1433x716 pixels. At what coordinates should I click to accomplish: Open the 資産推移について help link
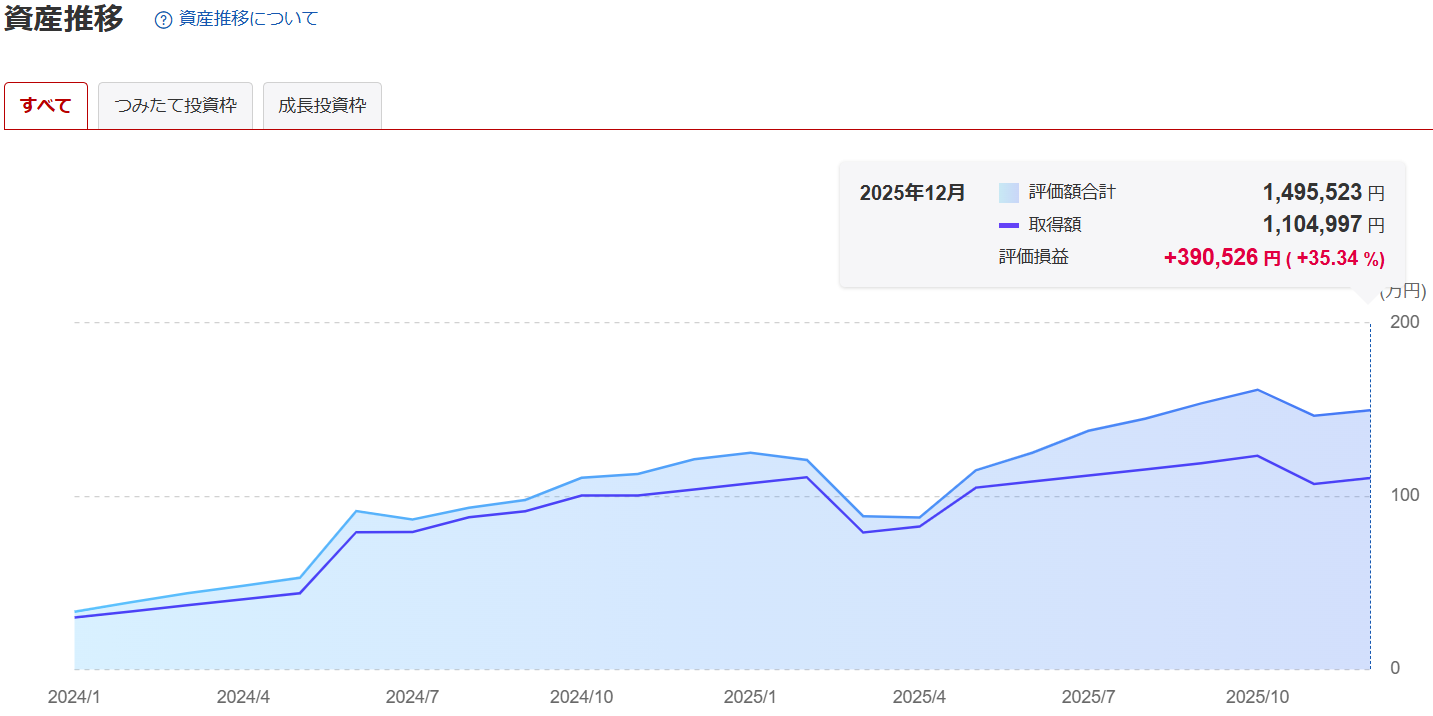coord(248,19)
